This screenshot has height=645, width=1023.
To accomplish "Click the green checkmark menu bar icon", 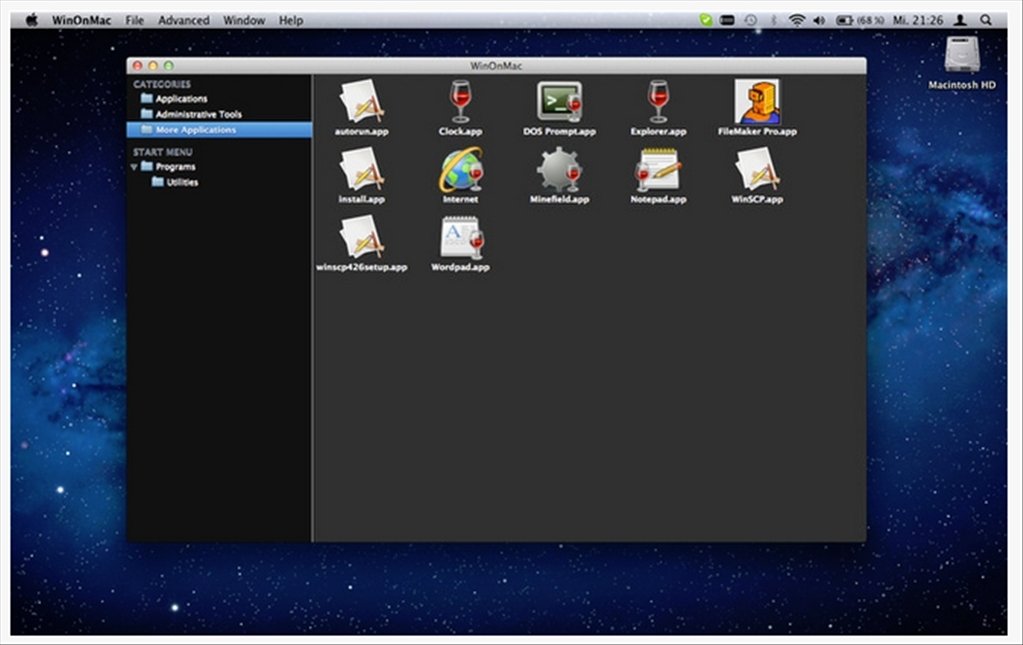I will coord(705,20).
